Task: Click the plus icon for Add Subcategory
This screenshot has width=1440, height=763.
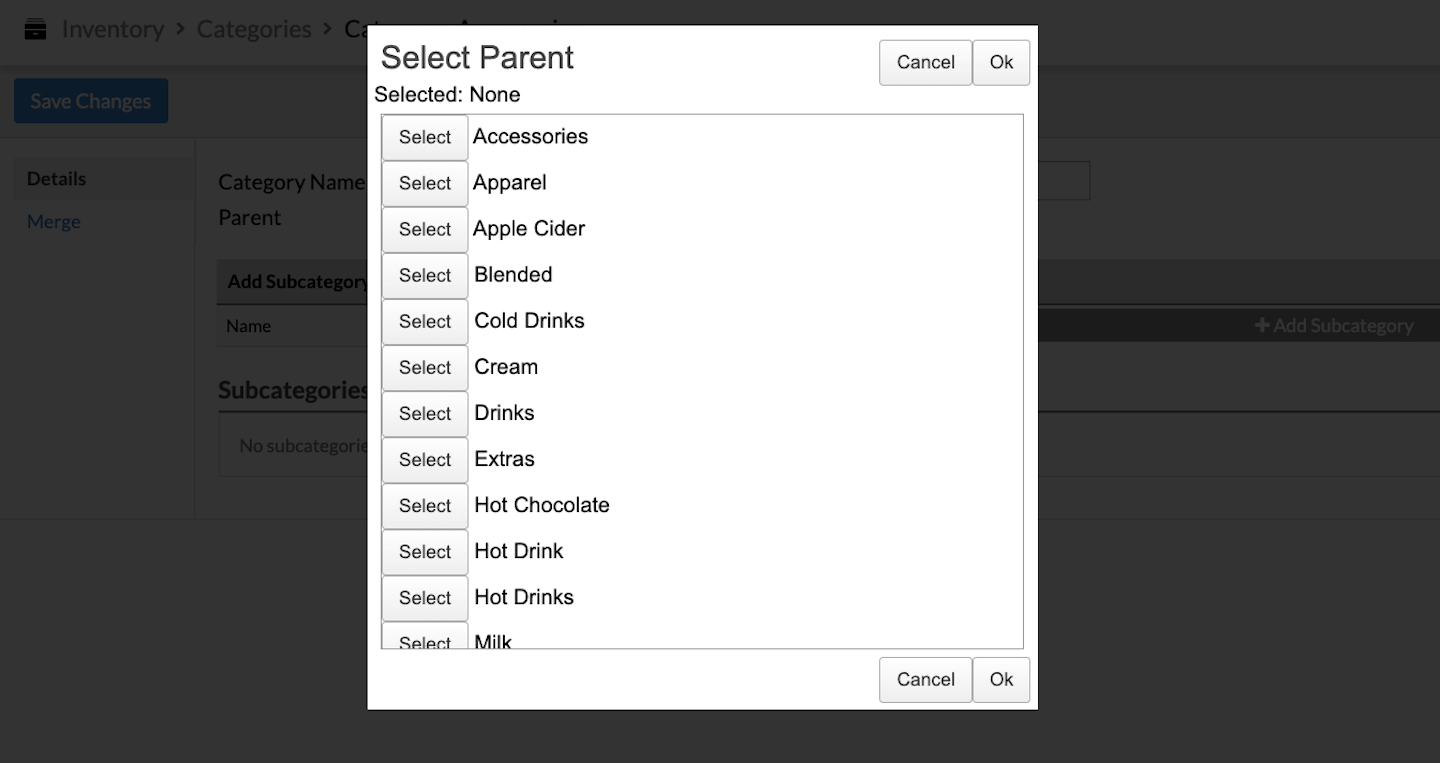Action: (x=1262, y=326)
